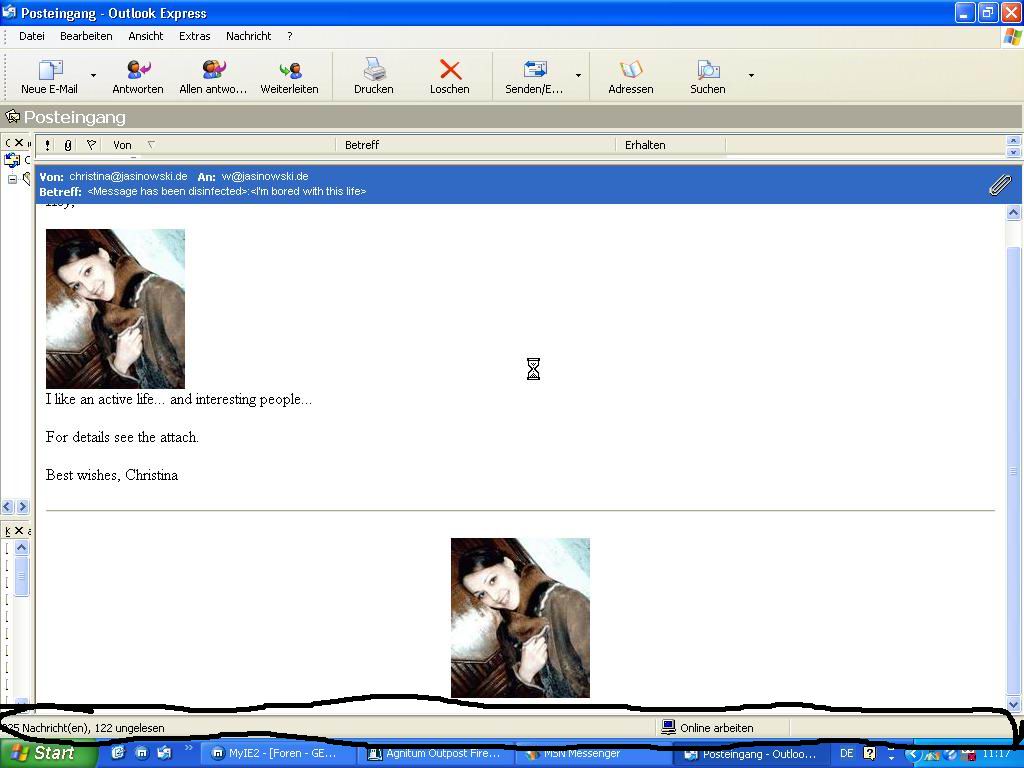This screenshot has width=1024, height=768.
Task: Click the DE language indicator
Action: 846,753
